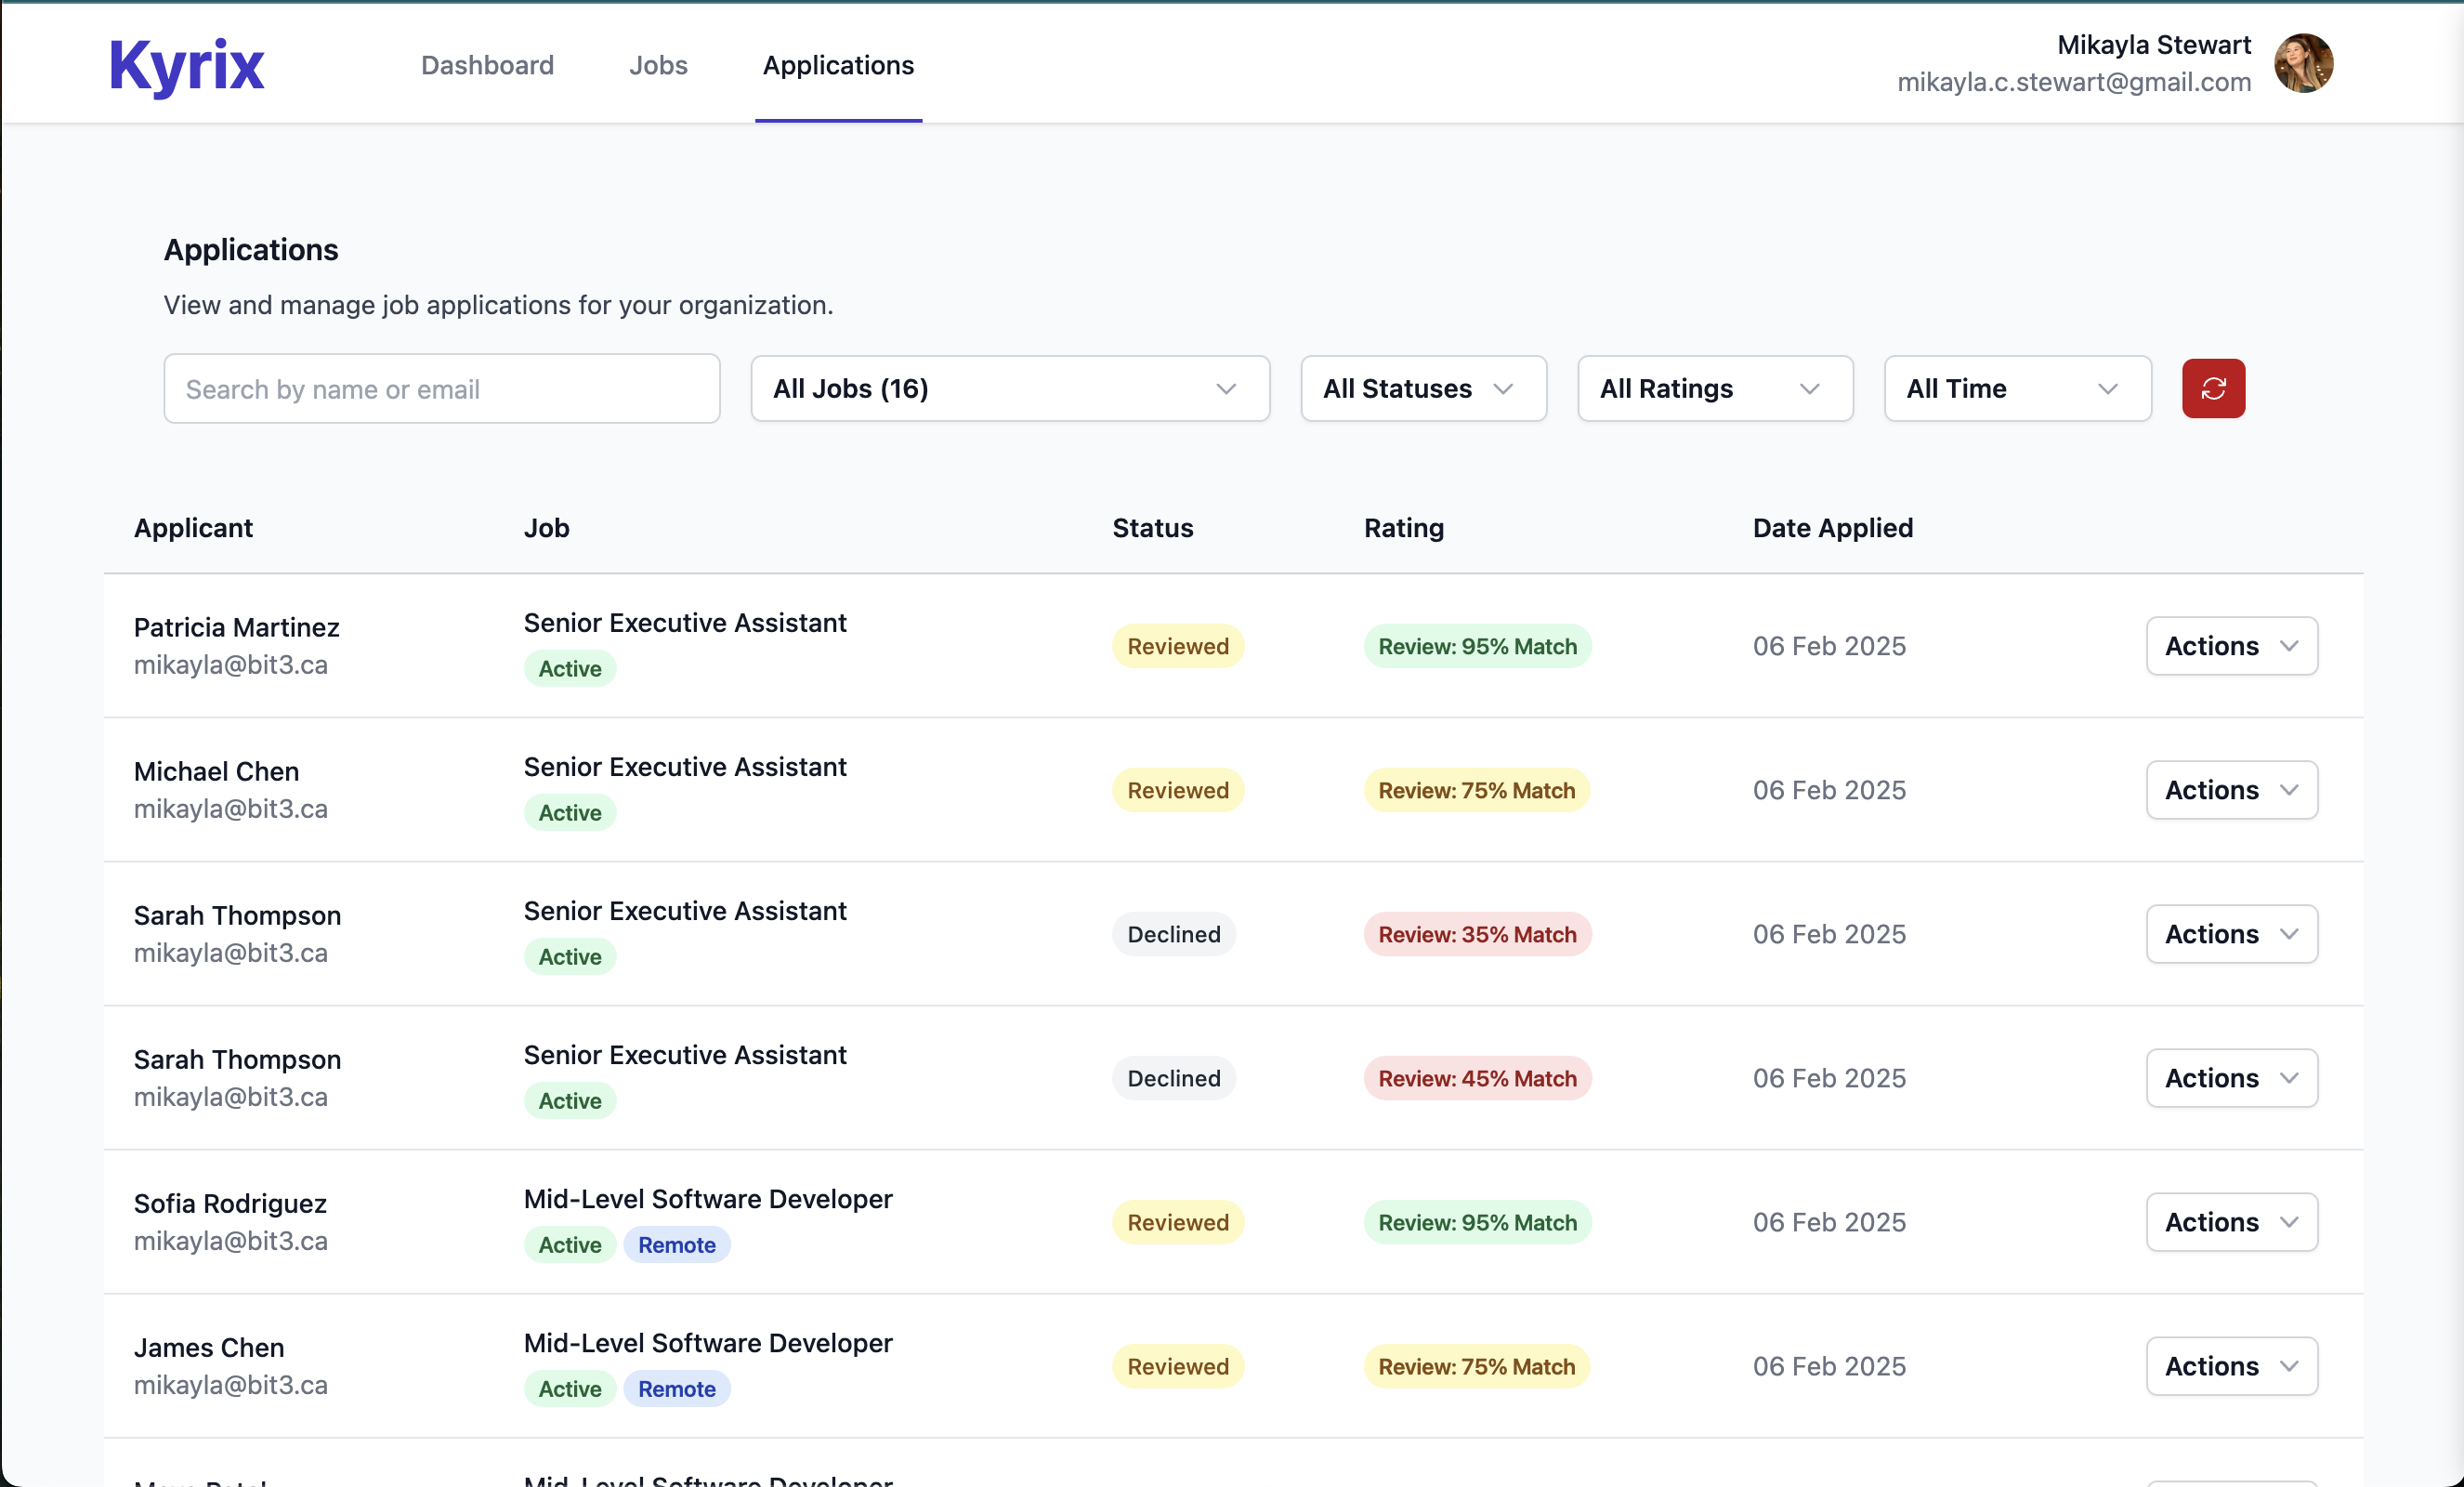Select the Applications tab

(x=837, y=65)
